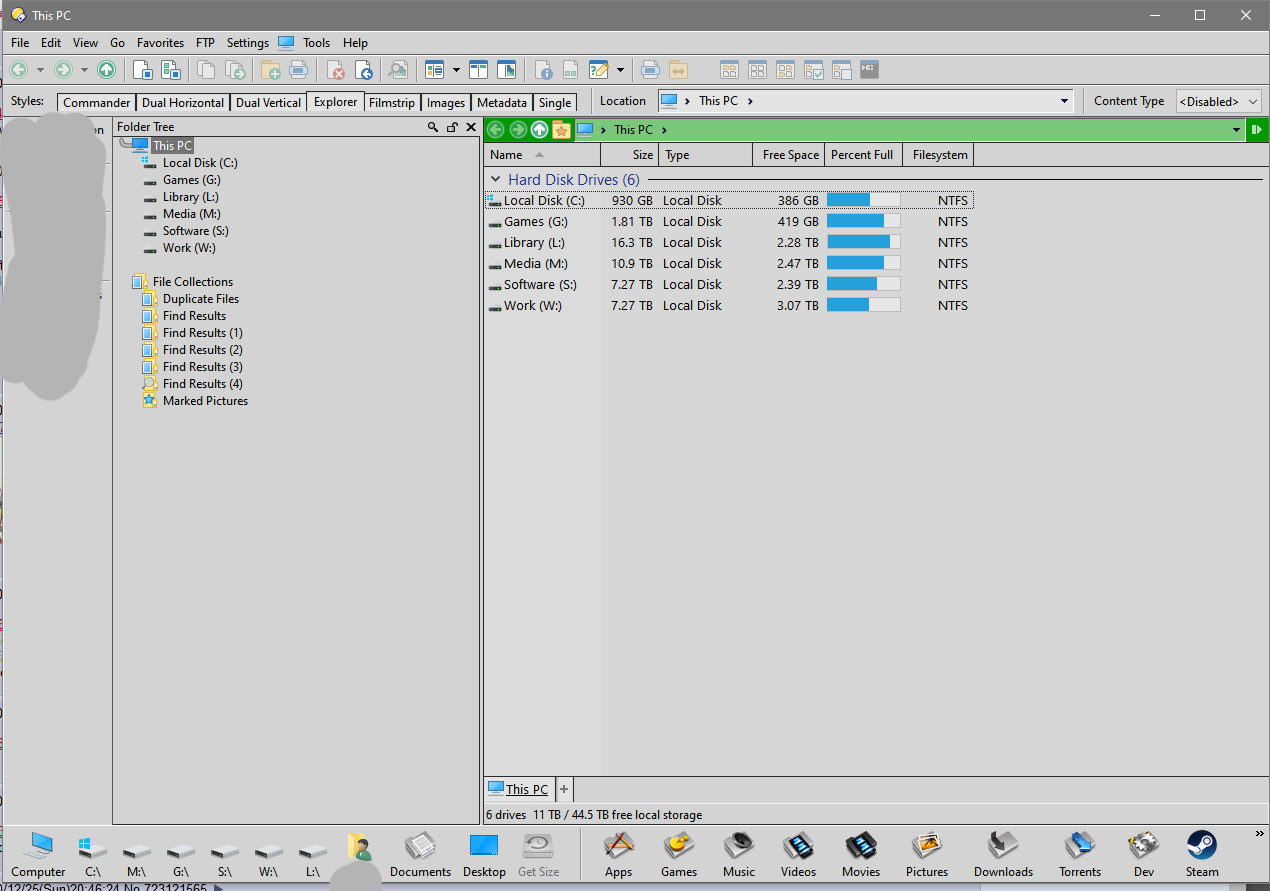The height and width of the screenshot is (891, 1270).
Task: Close the Folder Tree panel
Action: (471, 127)
